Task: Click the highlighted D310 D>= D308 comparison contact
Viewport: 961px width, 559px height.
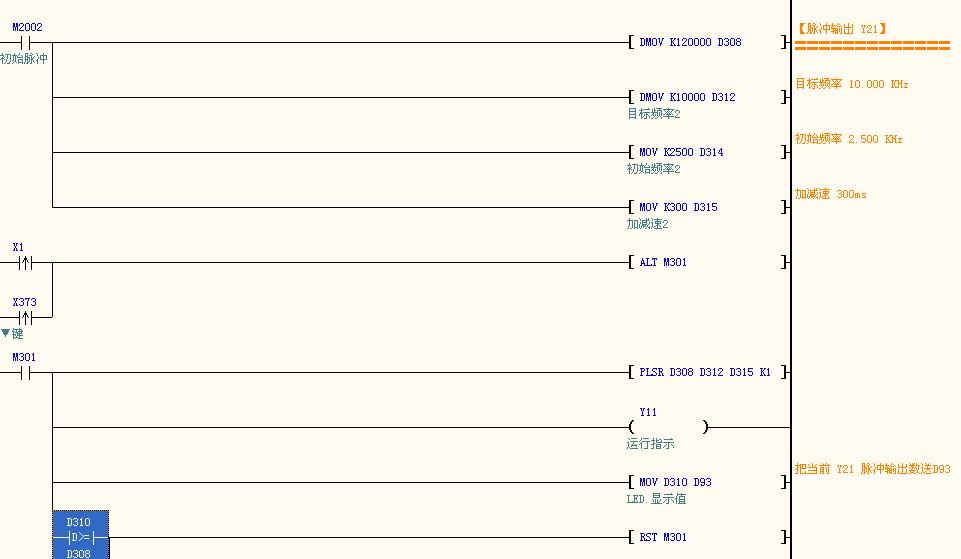Action: 80,537
